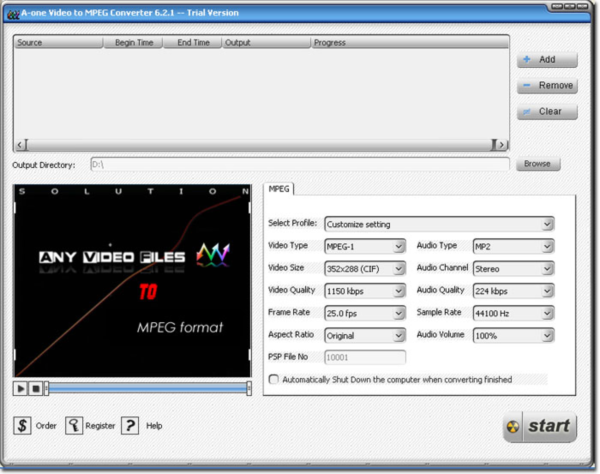Screen dimensions: 600x474
Task: Play the preview video
Action: click(x=21, y=389)
